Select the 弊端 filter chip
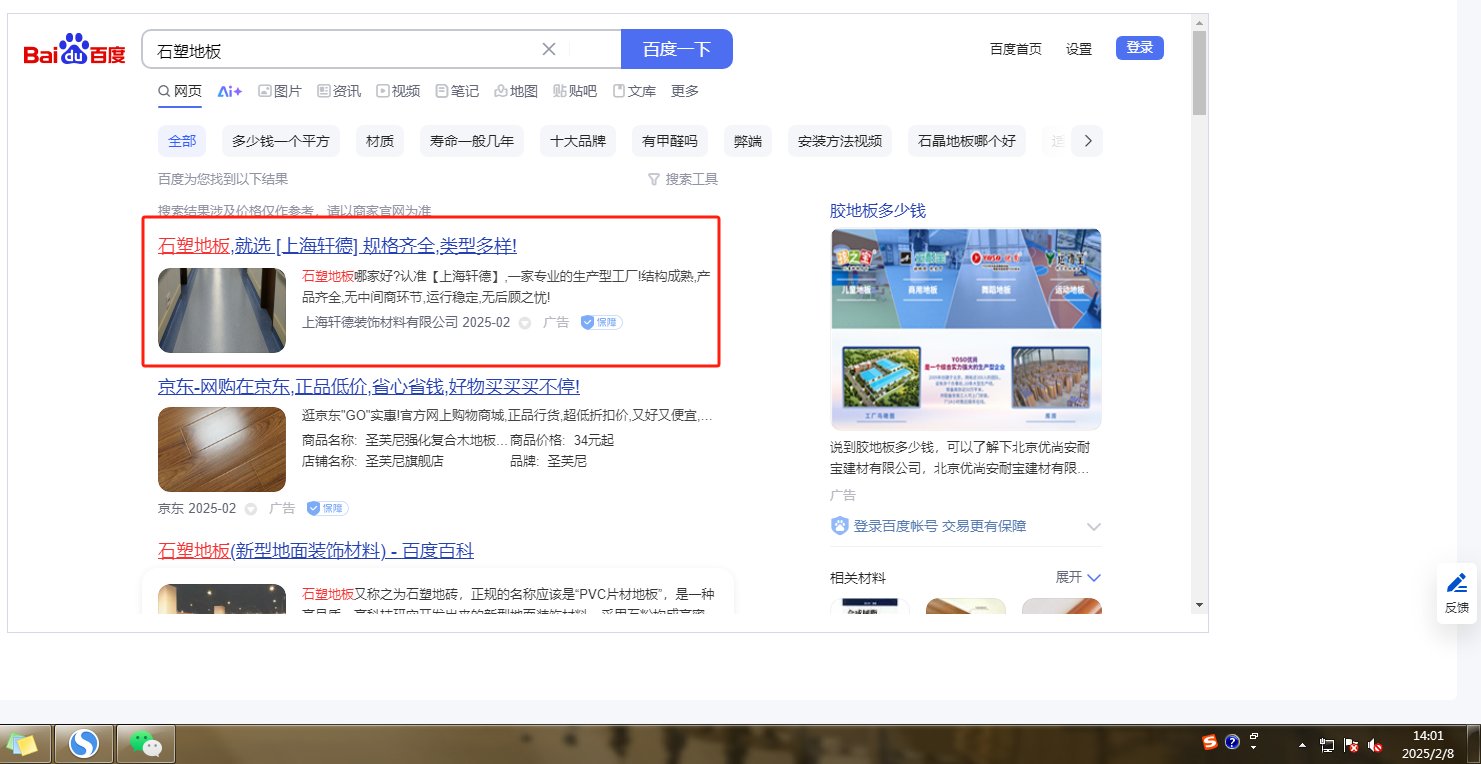This screenshot has width=1481, height=764. (x=748, y=141)
